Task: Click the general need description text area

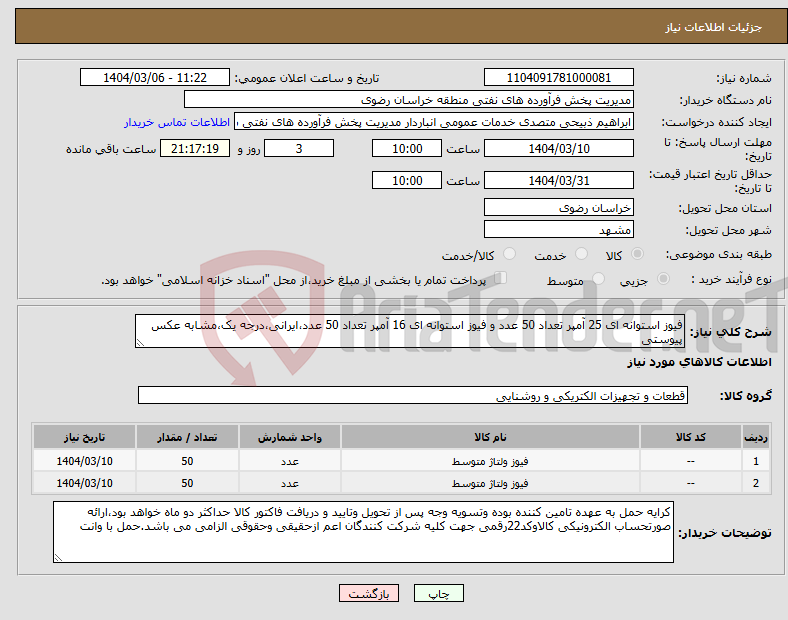Action: (410, 331)
